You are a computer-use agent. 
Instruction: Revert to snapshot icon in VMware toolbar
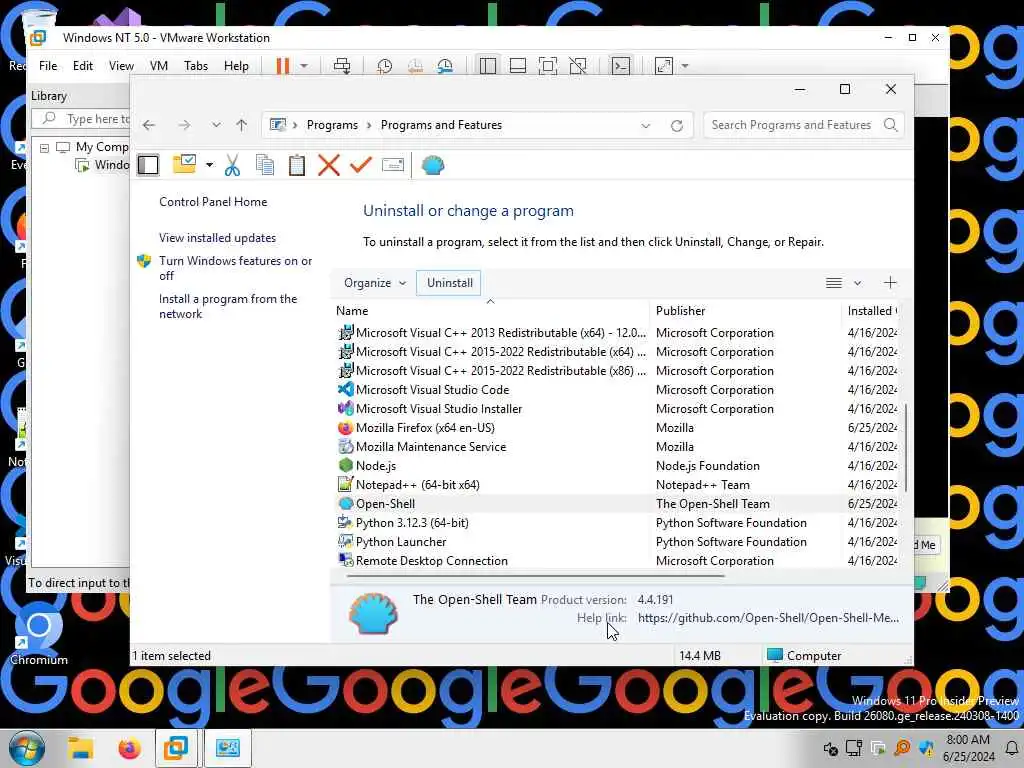(415, 66)
